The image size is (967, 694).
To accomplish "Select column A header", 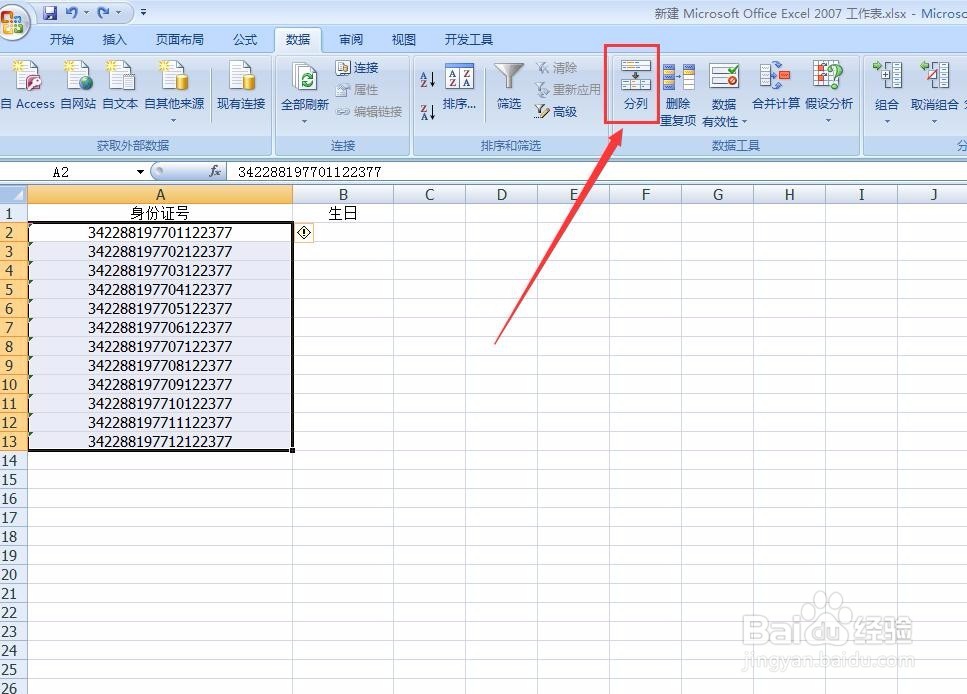I will point(160,195).
